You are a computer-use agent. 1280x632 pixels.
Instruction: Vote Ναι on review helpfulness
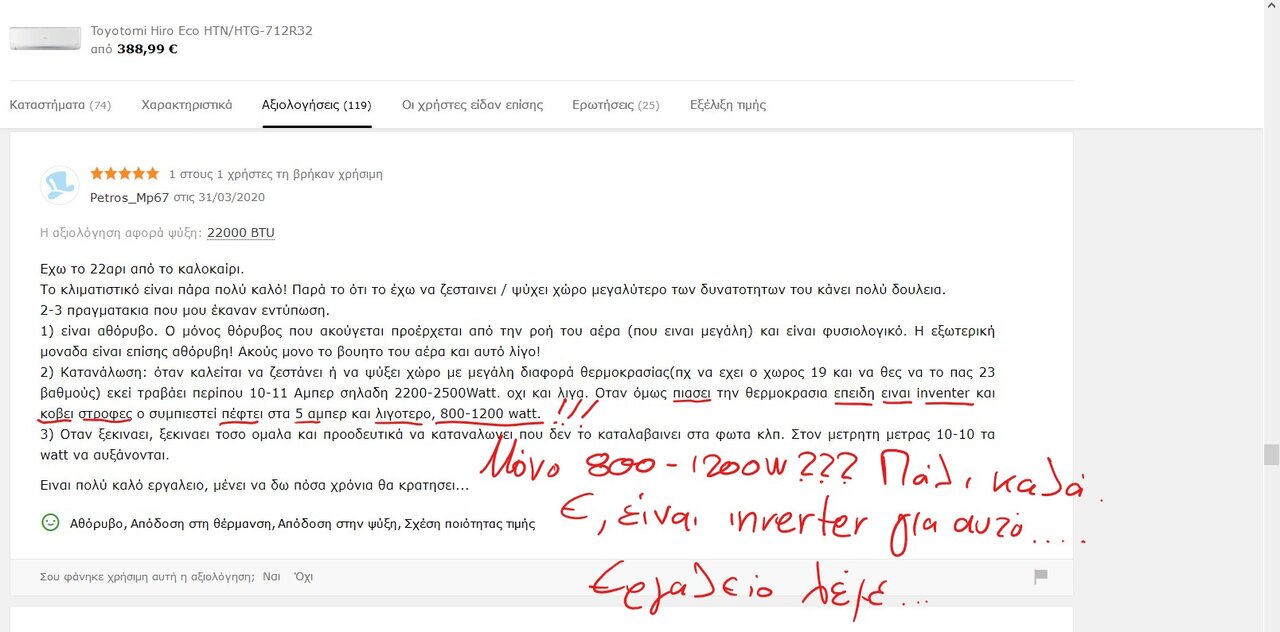click(x=271, y=577)
